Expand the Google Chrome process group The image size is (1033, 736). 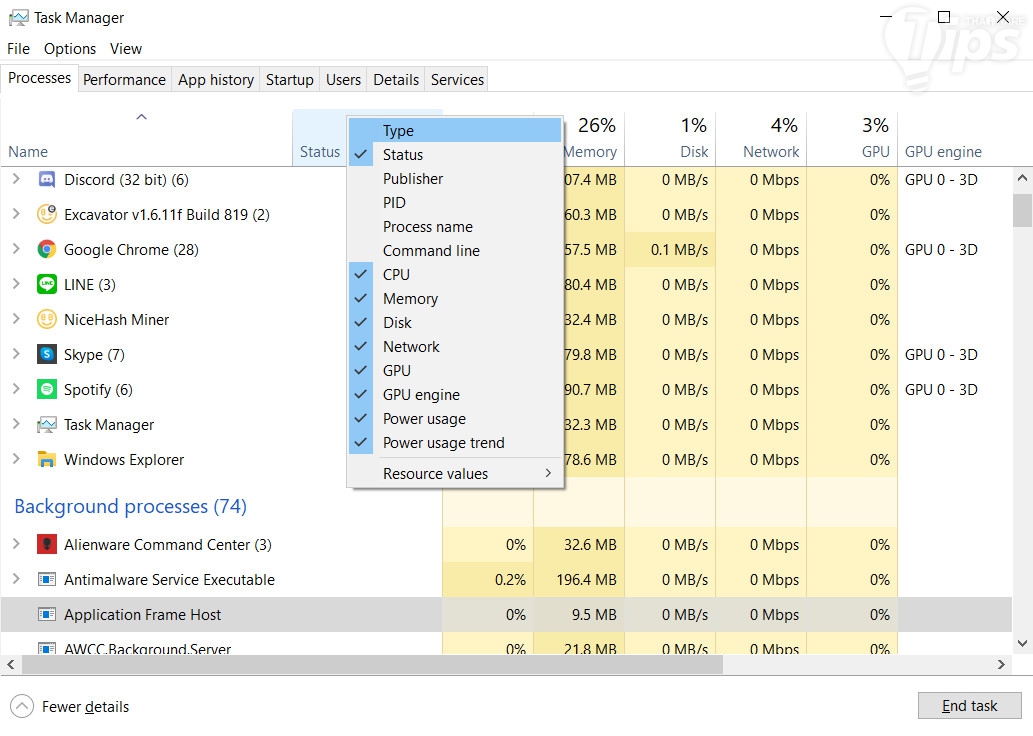pos(16,250)
